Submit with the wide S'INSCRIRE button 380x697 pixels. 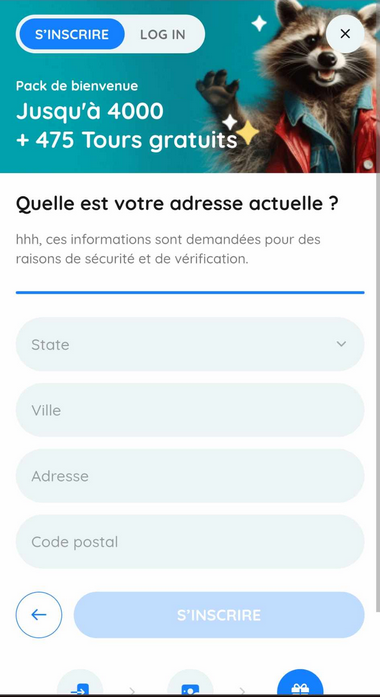pos(219,615)
